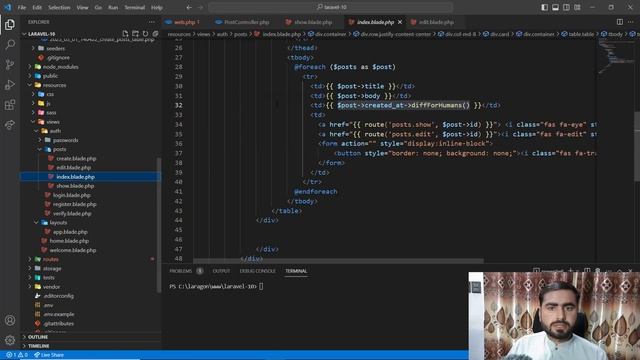The image size is (640, 360).
Task: Click the command center search box
Action: (331, 7)
